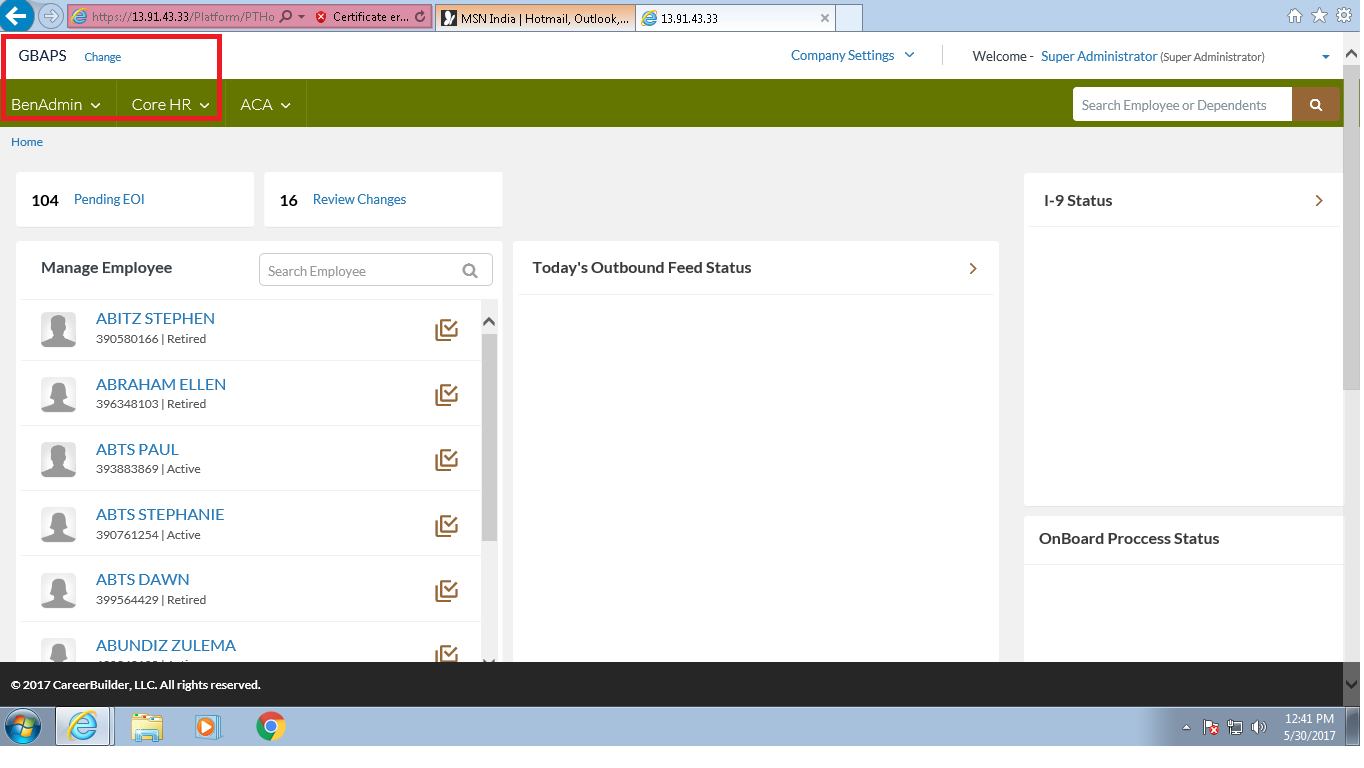Open the Company Settings dropdown

(x=852, y=56)
